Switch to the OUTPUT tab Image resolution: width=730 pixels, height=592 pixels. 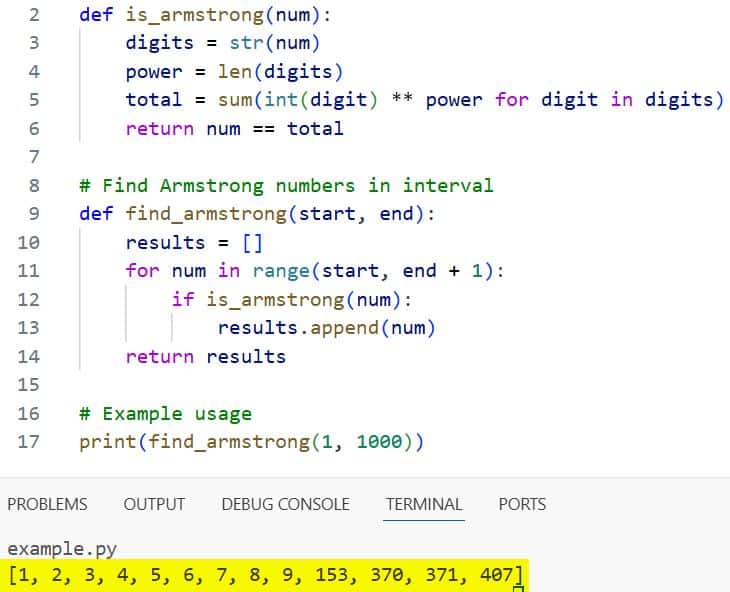click(154, 504)
